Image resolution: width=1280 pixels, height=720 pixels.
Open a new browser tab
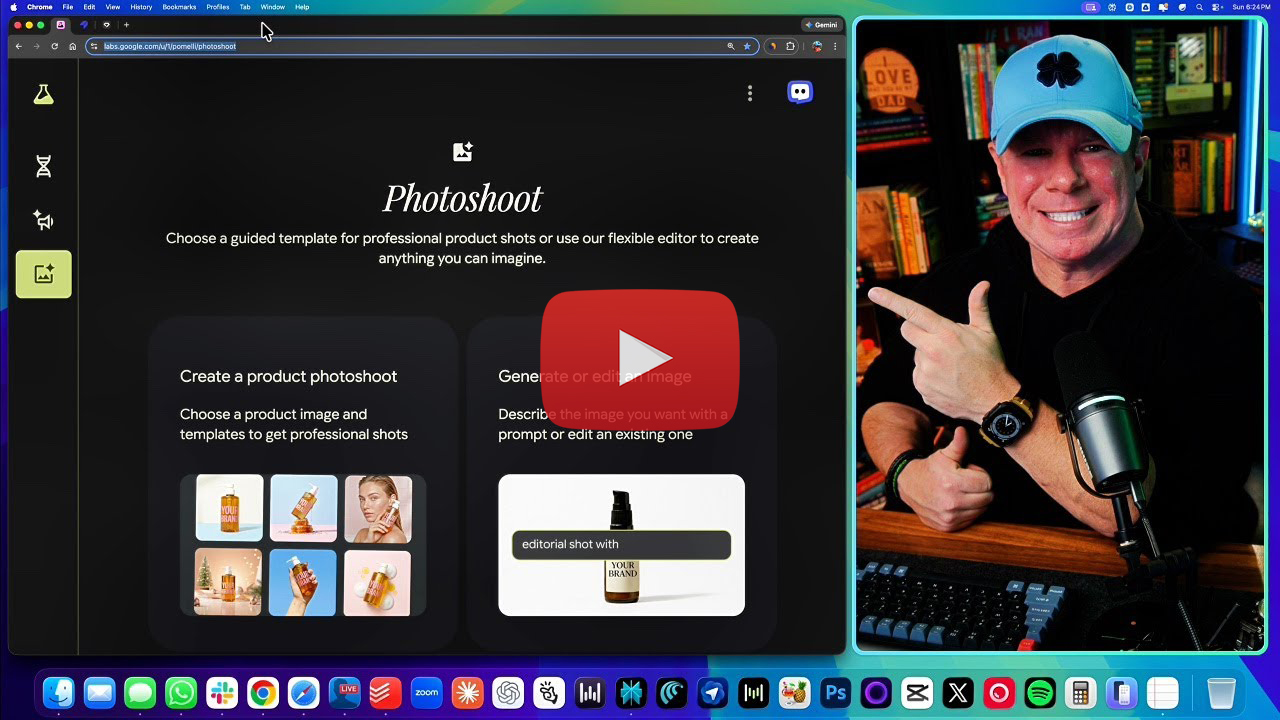[126, 25]
